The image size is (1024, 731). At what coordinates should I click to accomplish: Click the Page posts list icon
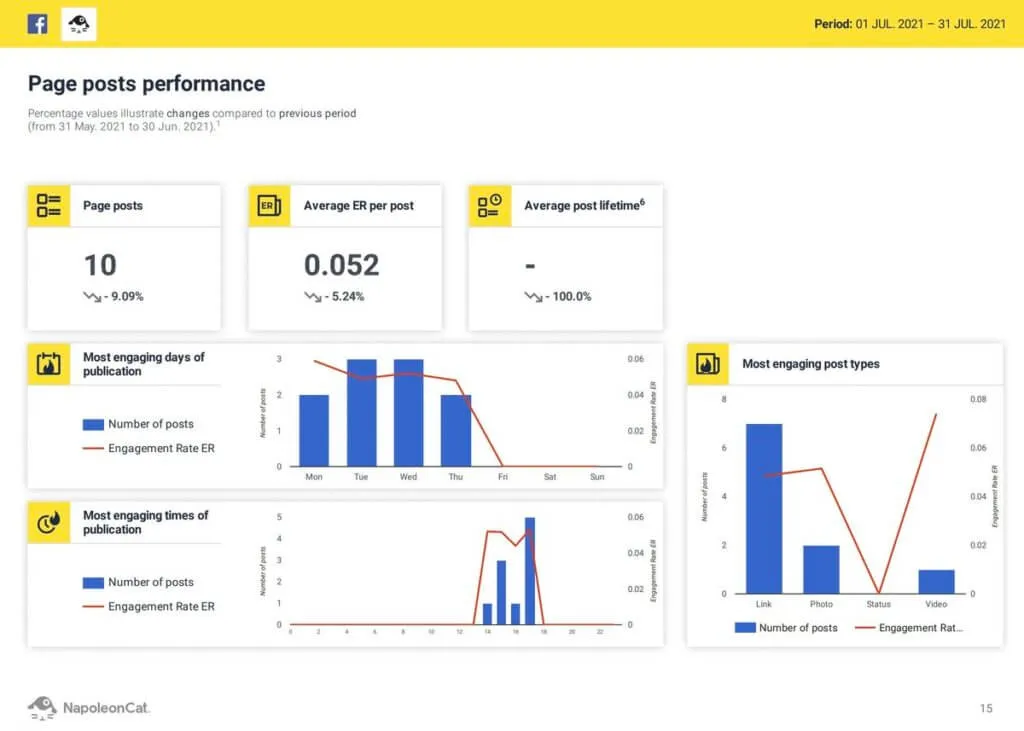point(48,206)
